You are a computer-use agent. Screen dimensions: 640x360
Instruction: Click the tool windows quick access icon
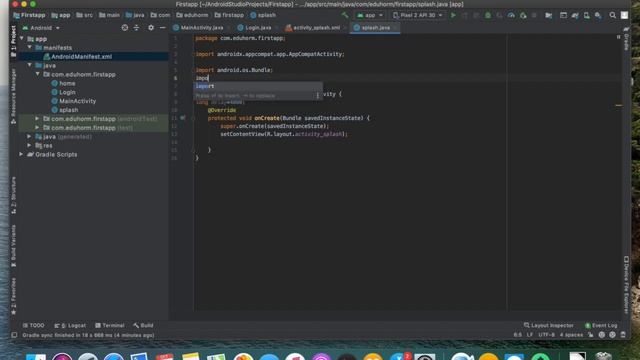pos(14,335)
